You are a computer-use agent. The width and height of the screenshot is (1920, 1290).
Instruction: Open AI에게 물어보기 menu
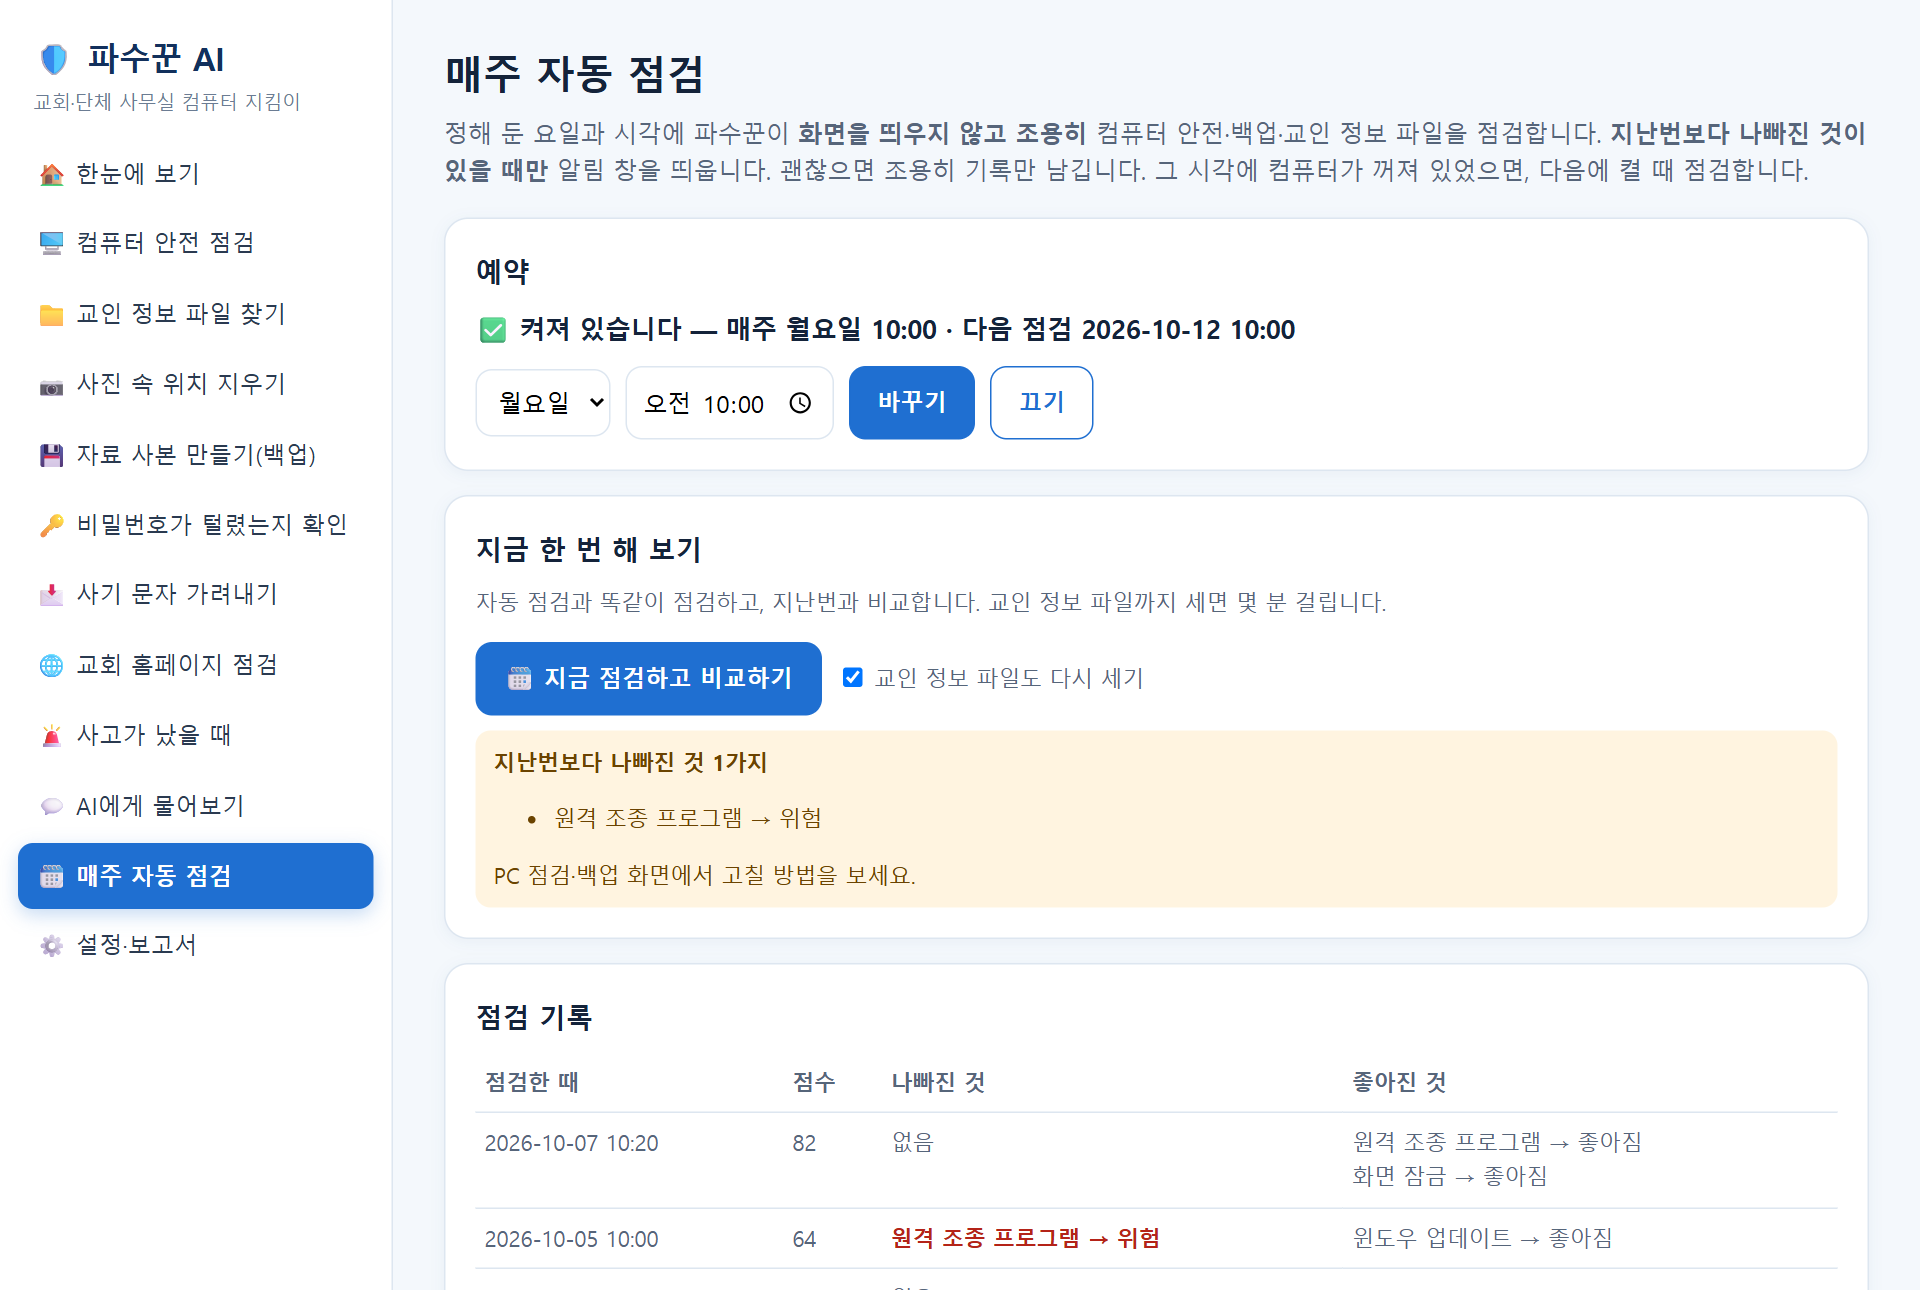click(x=195, y=806)
